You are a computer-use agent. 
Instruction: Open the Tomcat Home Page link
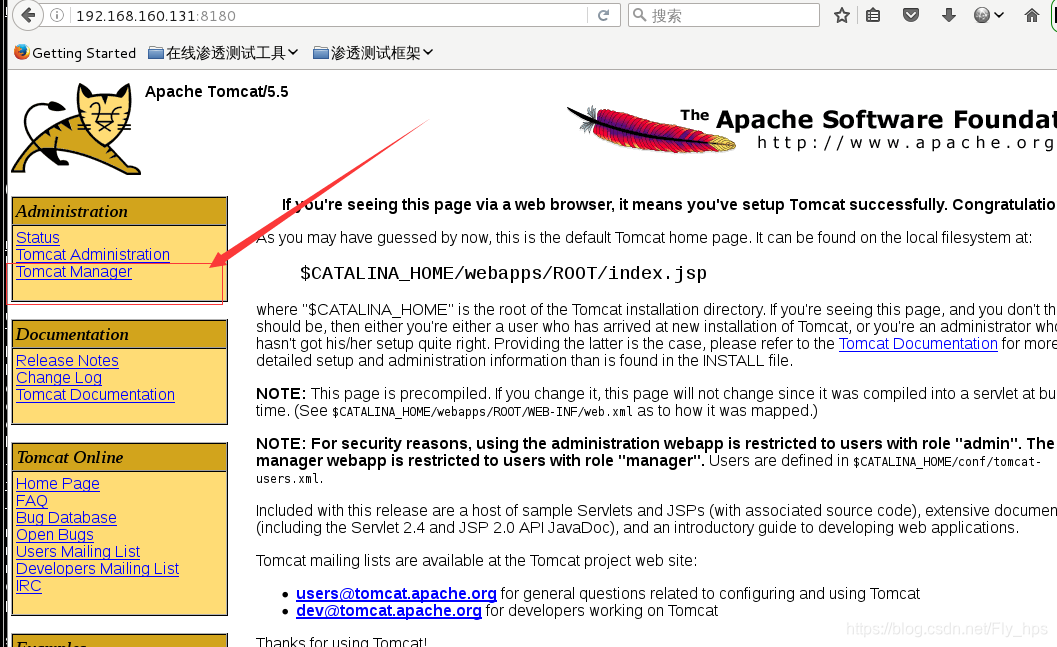click(58, 483)
